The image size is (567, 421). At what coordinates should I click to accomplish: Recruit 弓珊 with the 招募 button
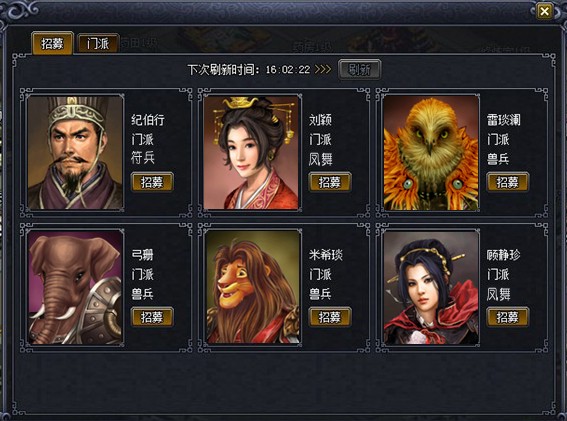pos(152,317)
